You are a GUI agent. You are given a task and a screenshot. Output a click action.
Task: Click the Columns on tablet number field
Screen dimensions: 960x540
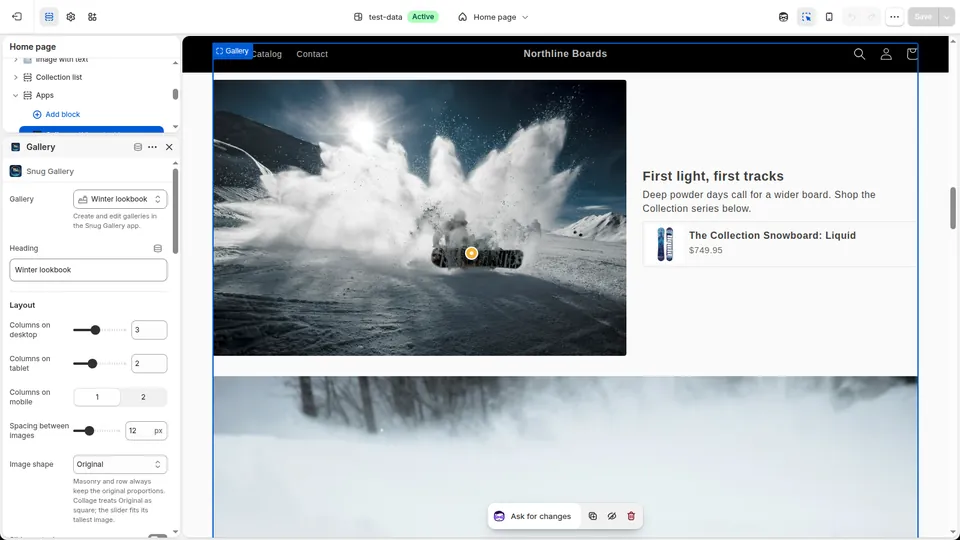coord(149,364)
